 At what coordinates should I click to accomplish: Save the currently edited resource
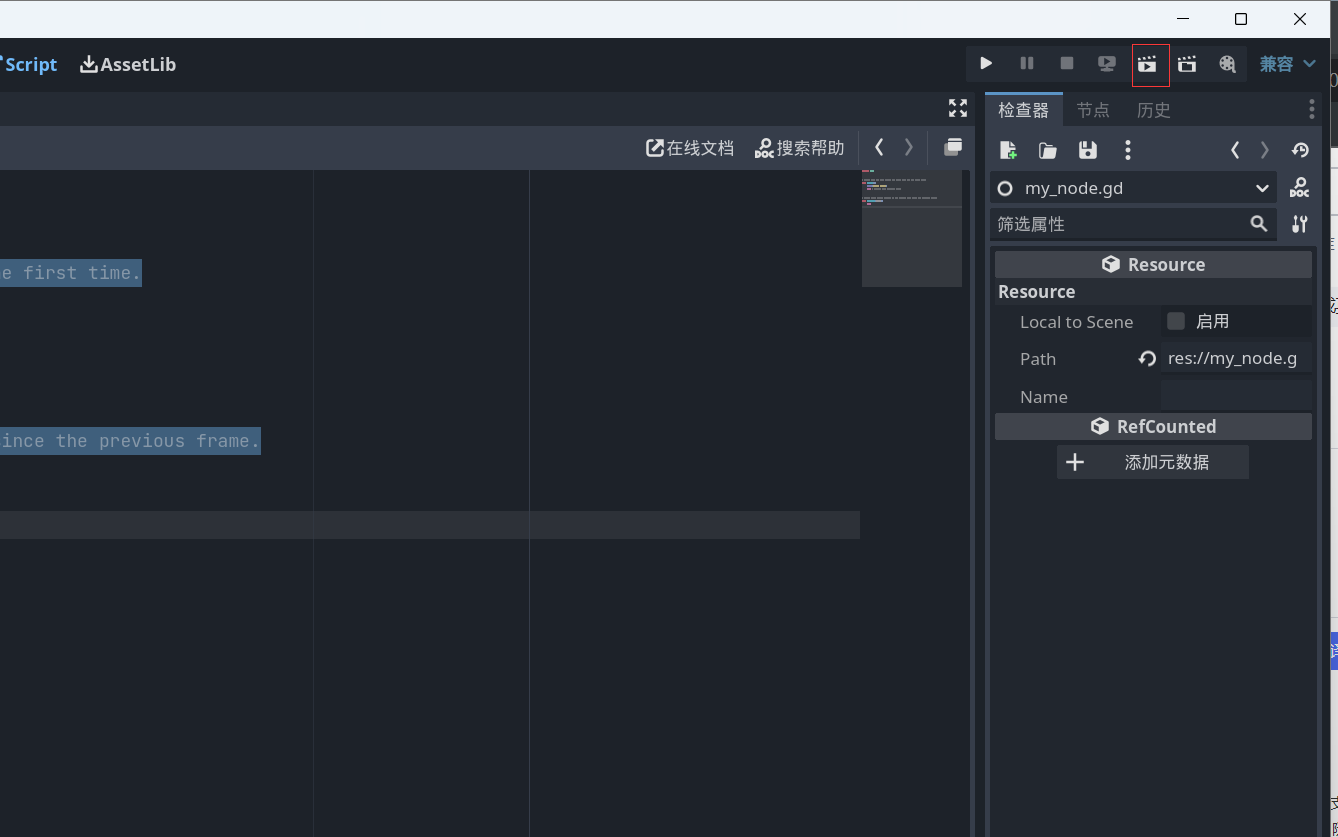pyautogui.click(x=1088, y=150)
